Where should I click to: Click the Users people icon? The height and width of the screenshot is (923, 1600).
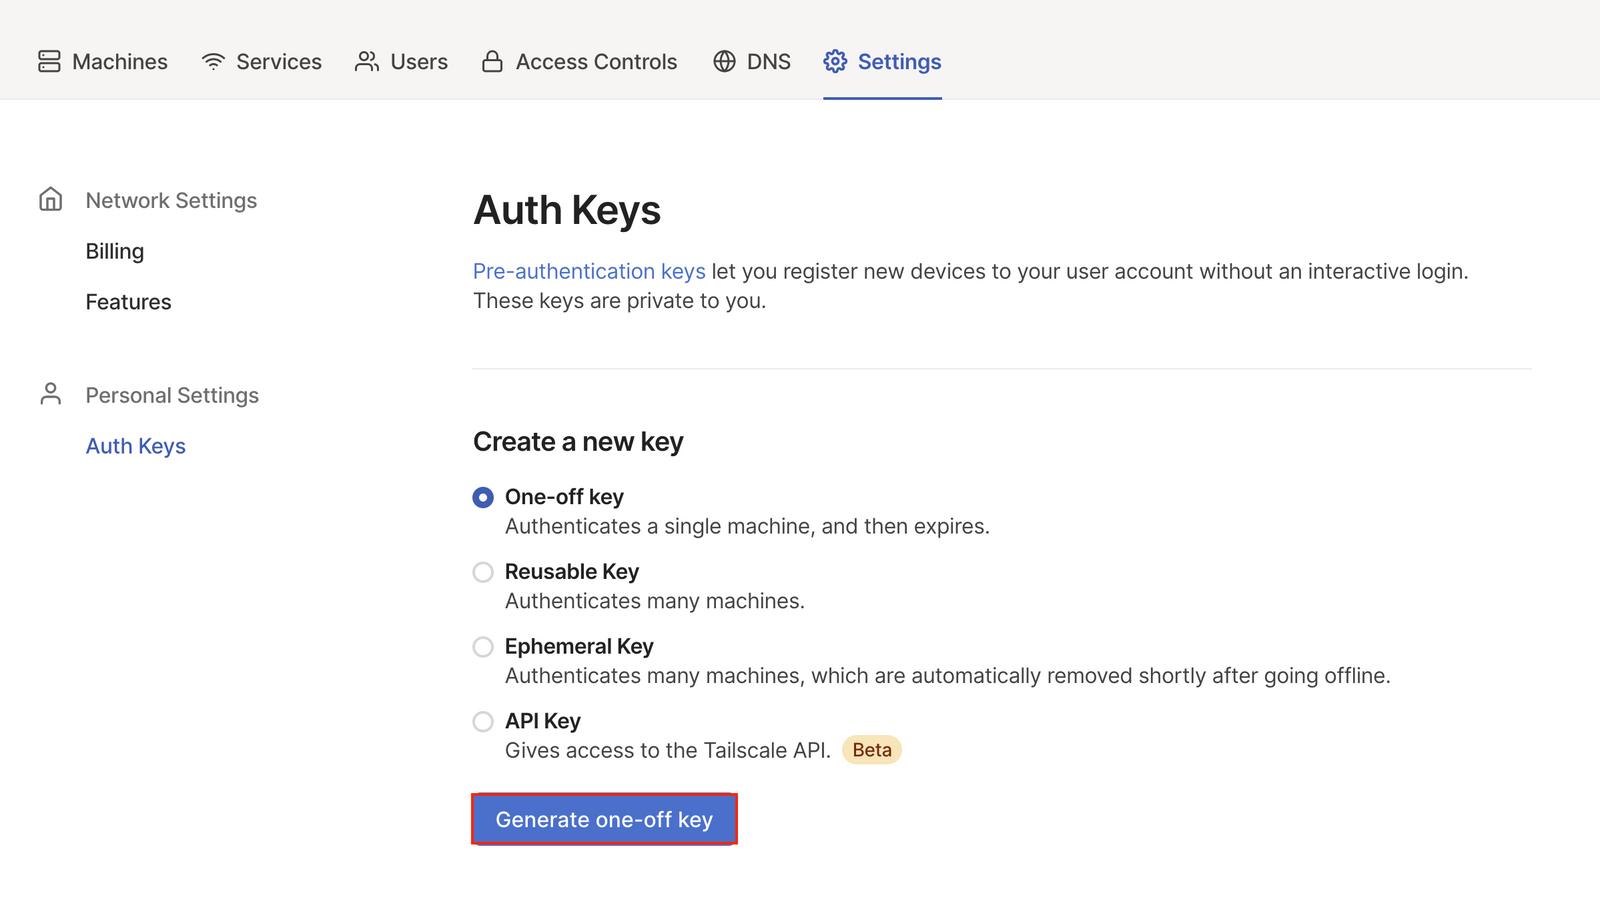pos(367,62)
